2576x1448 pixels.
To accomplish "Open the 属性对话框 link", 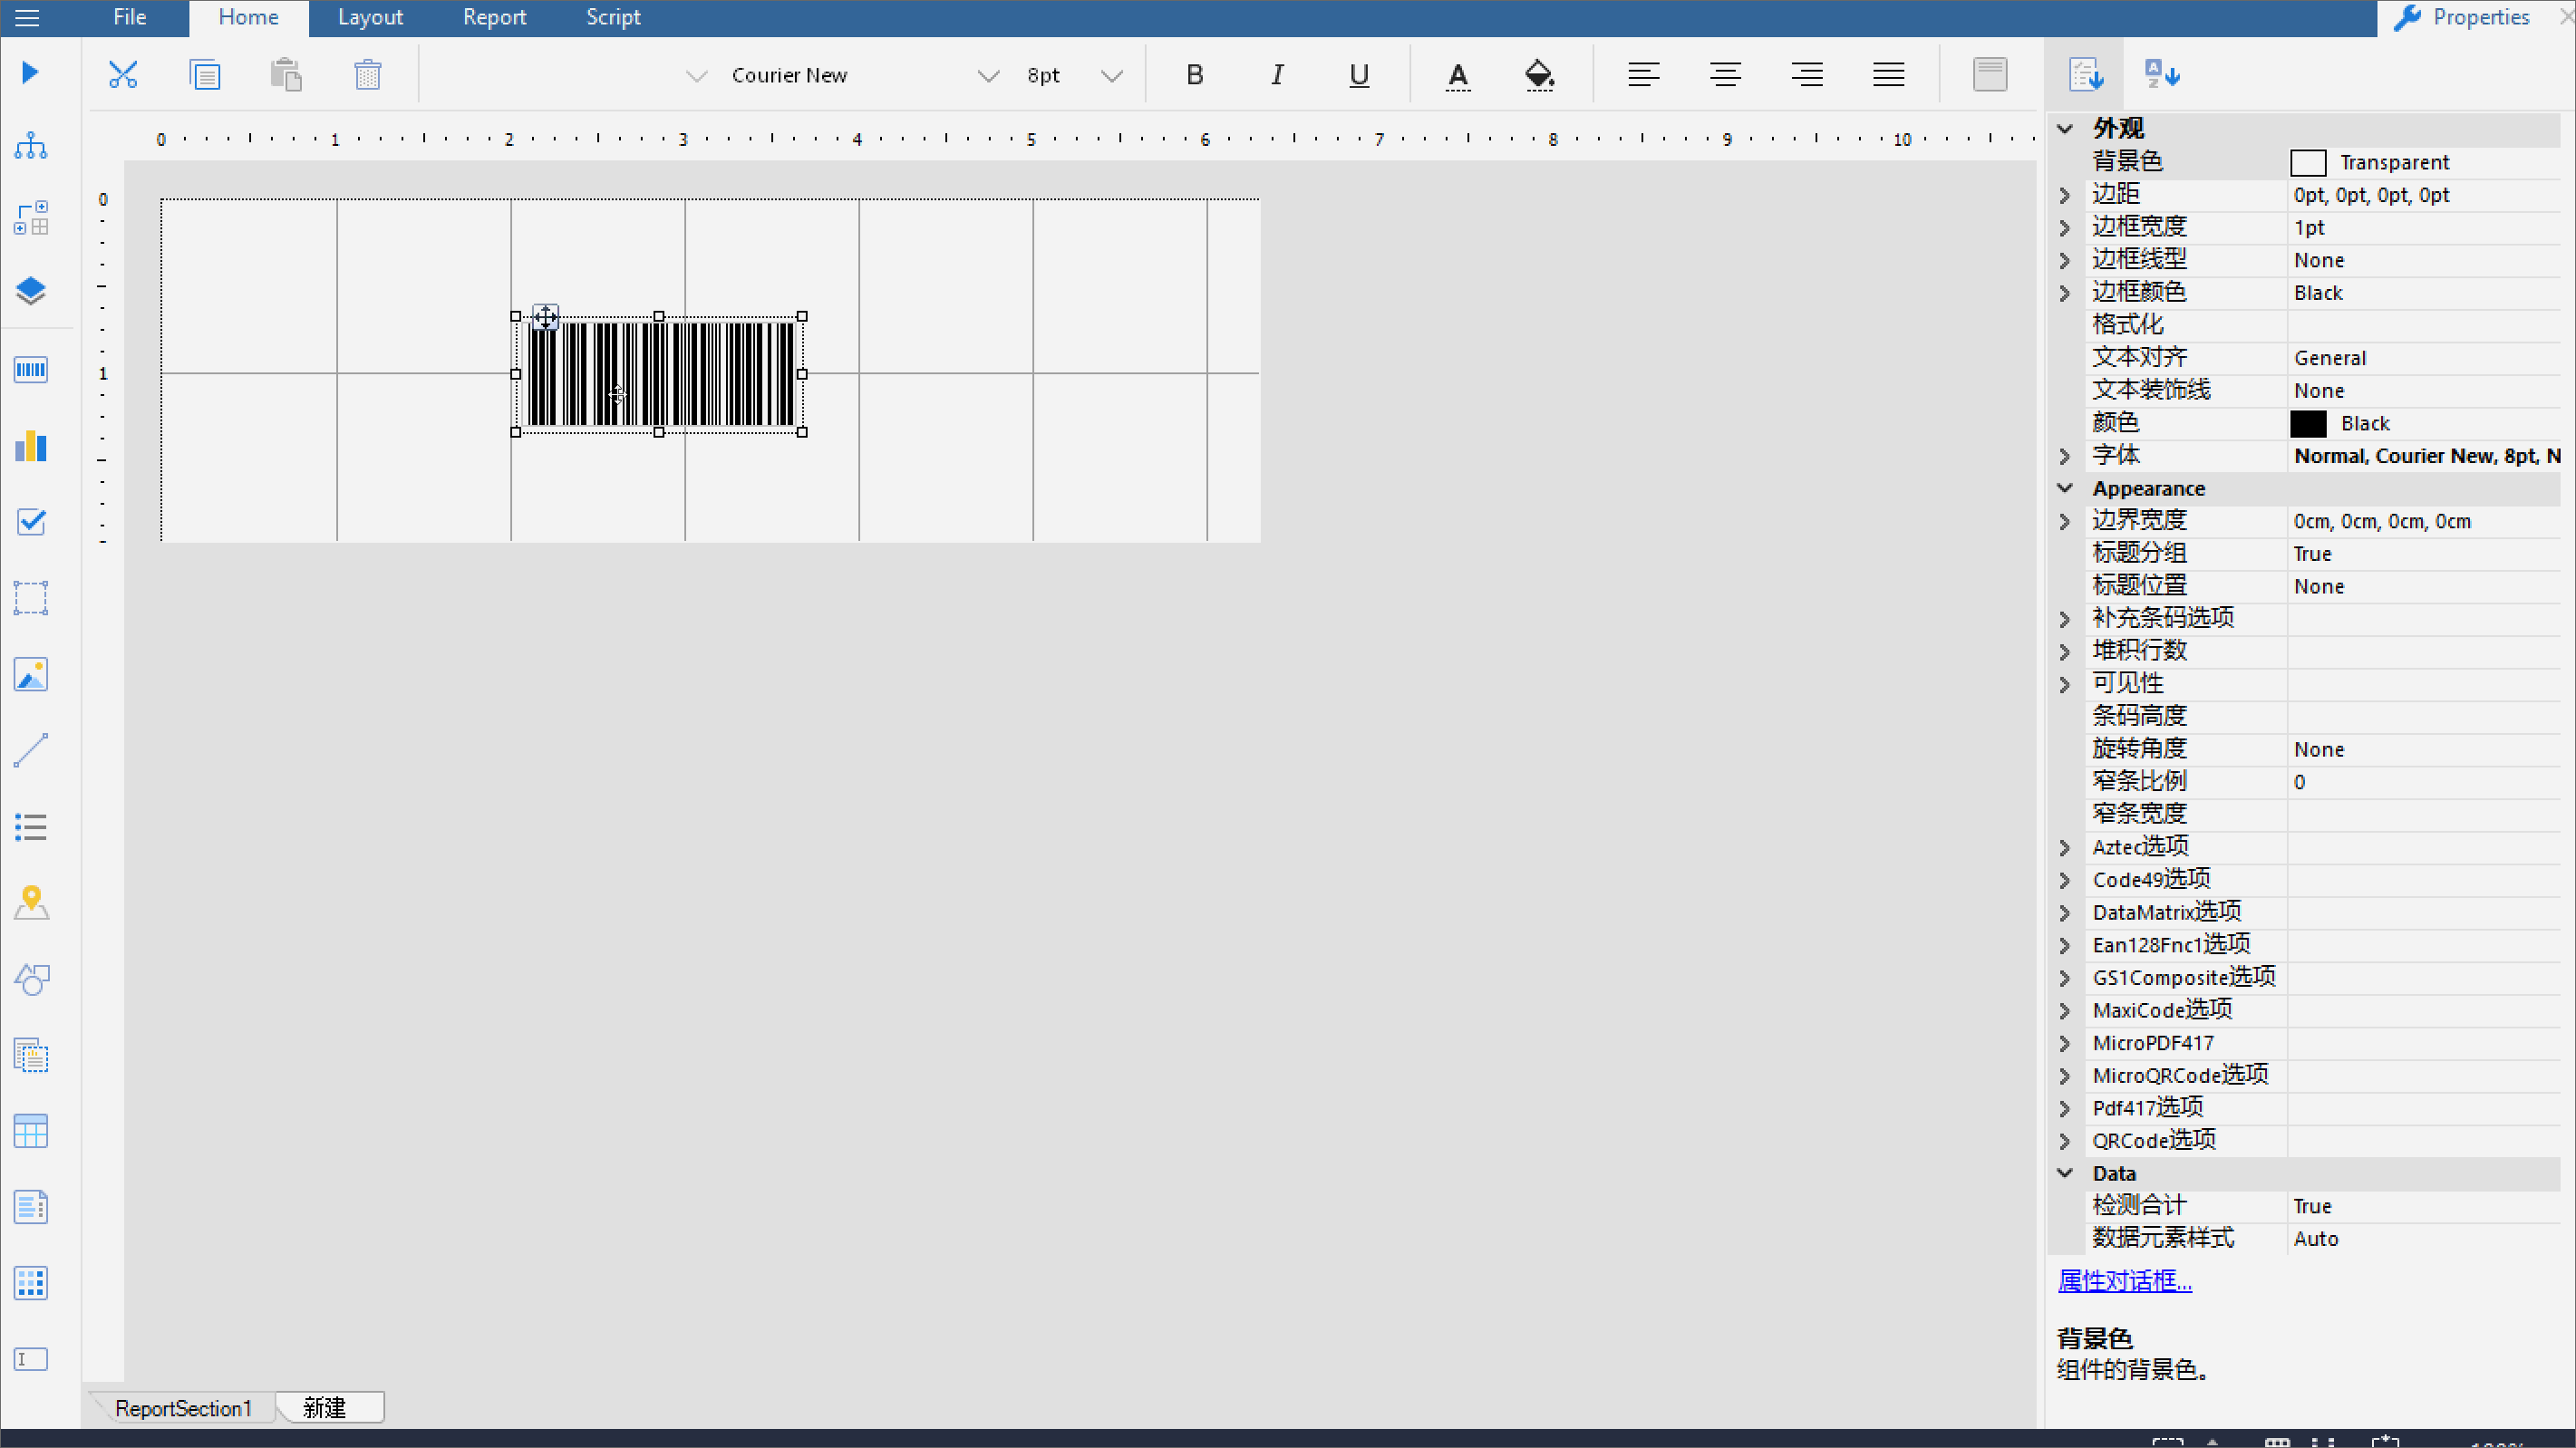I will coord(2125,1281).
